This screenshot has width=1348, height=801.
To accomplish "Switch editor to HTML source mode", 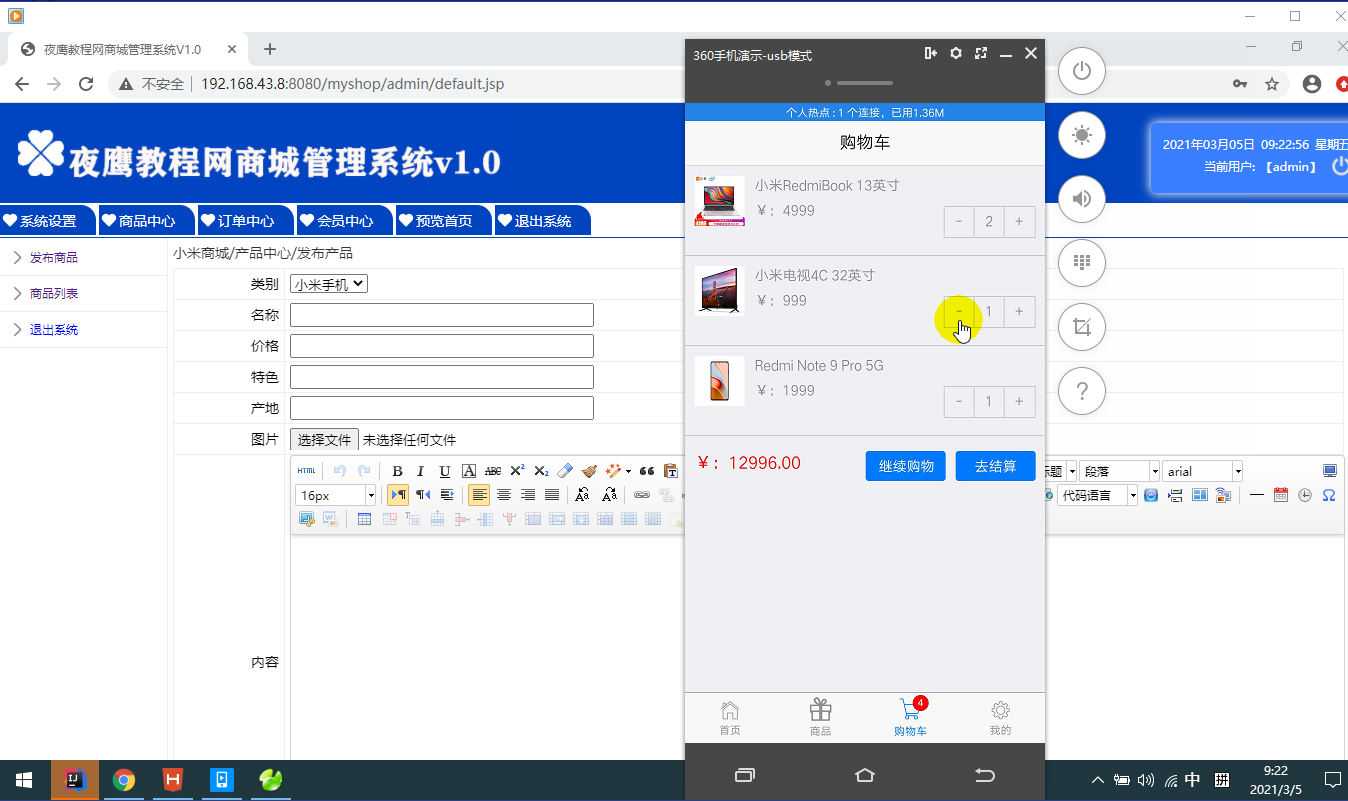I will click(x=306, y=471).
